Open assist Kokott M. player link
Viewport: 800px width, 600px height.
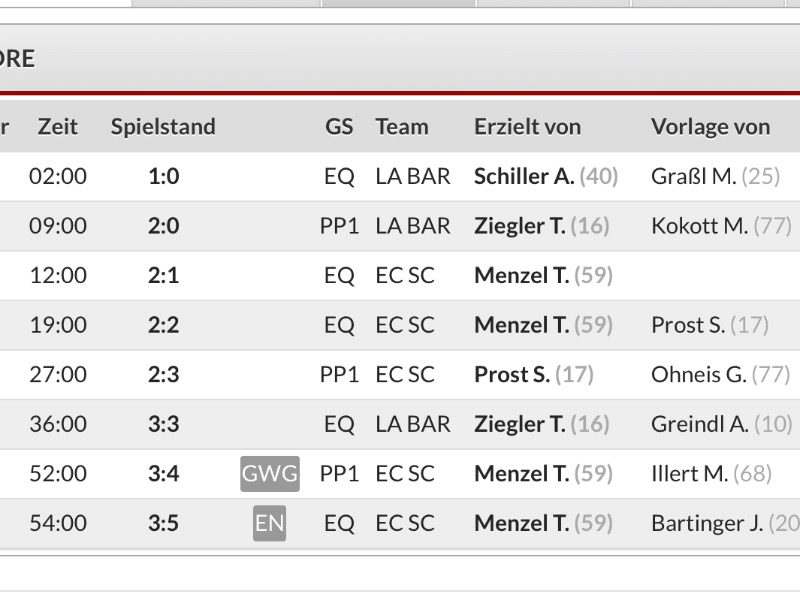click(699, 226)
